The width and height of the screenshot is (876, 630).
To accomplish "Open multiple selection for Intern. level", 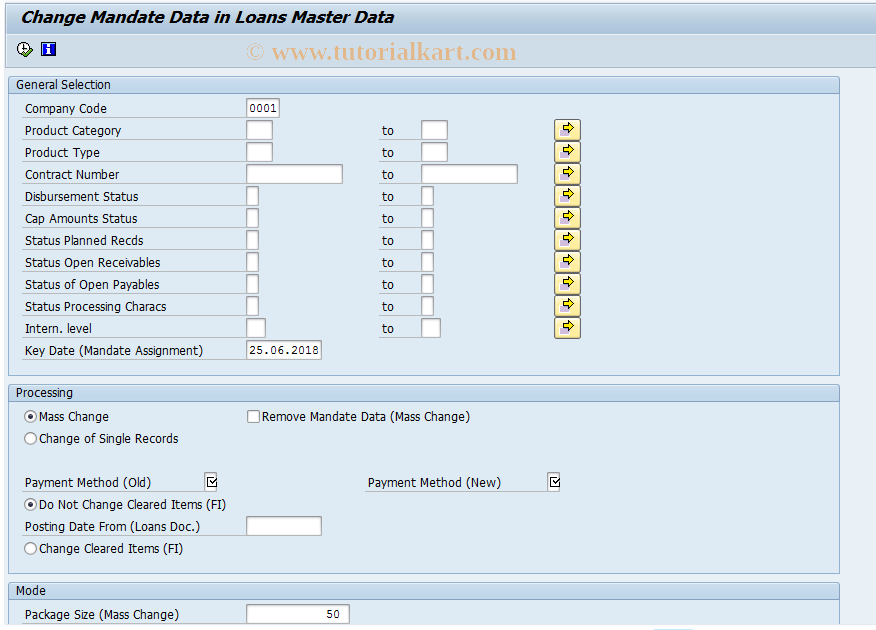I will pyautogui.click(x=567, y=327).
